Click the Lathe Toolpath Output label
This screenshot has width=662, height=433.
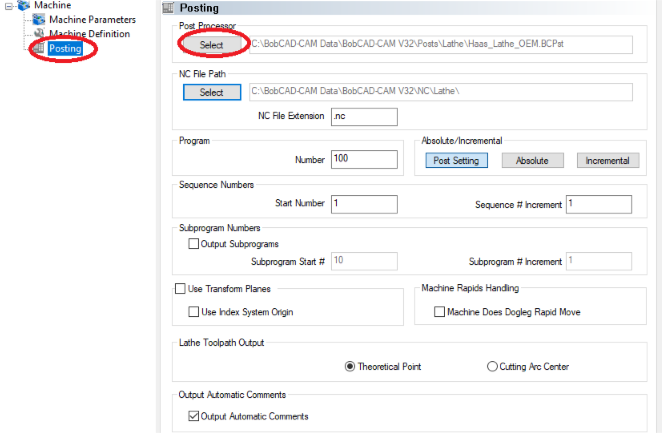pos(221,343)
